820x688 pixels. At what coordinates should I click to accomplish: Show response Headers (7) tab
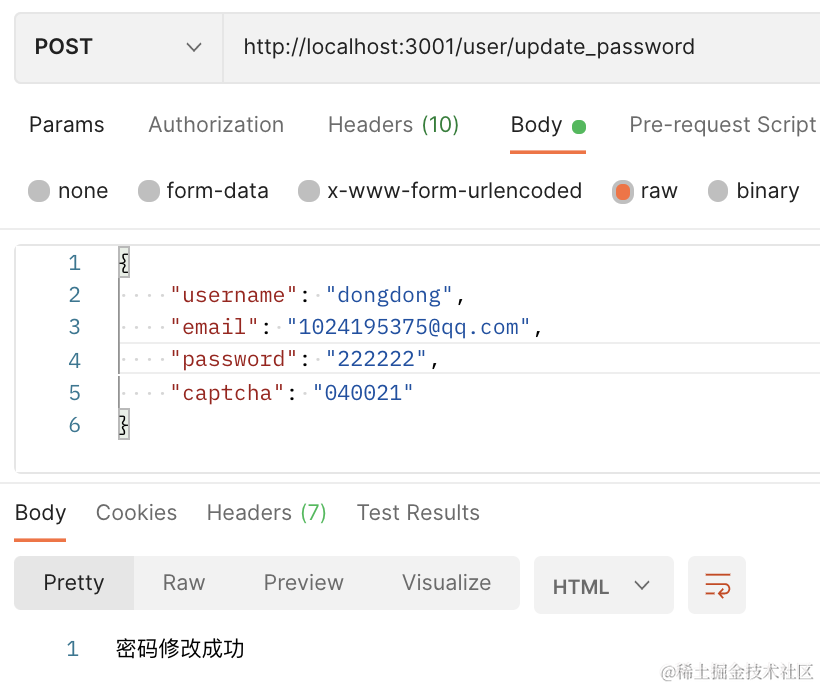pos(266,513)
